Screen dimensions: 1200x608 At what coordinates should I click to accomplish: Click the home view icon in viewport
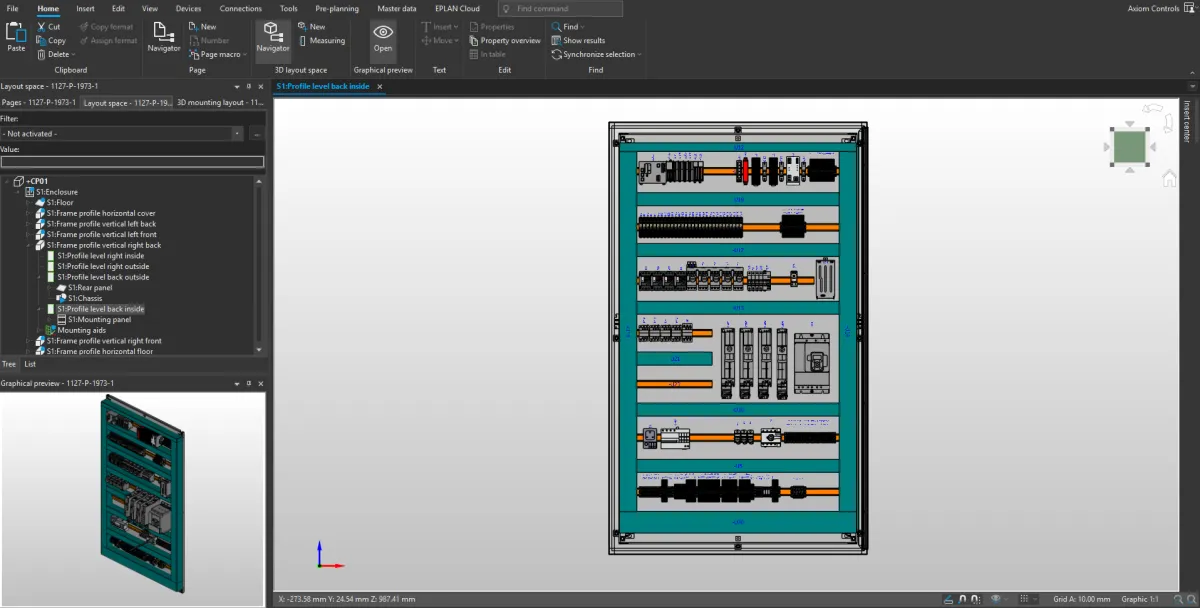tap(1169, 179)
